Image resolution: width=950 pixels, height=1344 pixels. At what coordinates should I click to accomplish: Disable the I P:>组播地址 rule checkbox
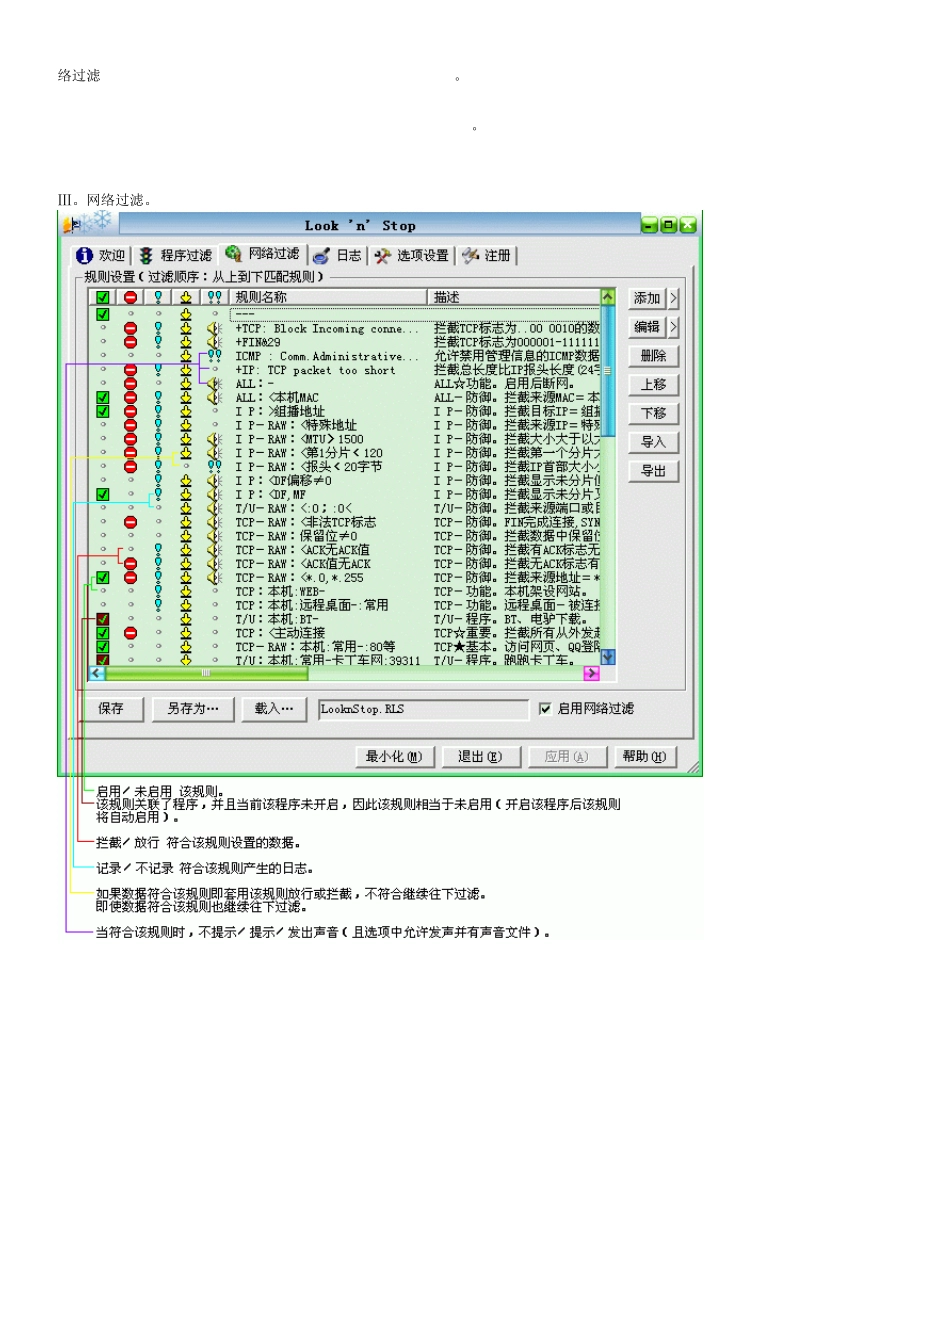[102, 411]
